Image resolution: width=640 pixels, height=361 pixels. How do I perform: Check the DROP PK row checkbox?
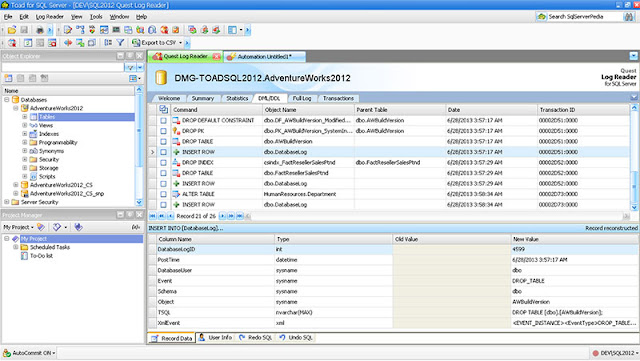coord(164,131)
